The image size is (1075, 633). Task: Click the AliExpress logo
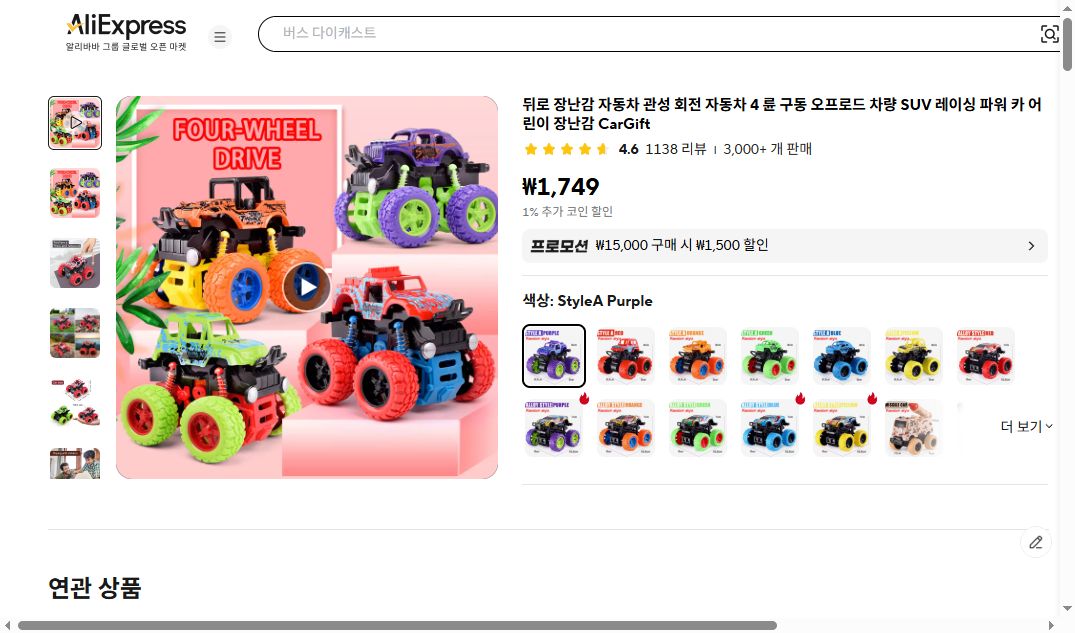[x=126, y=32]
